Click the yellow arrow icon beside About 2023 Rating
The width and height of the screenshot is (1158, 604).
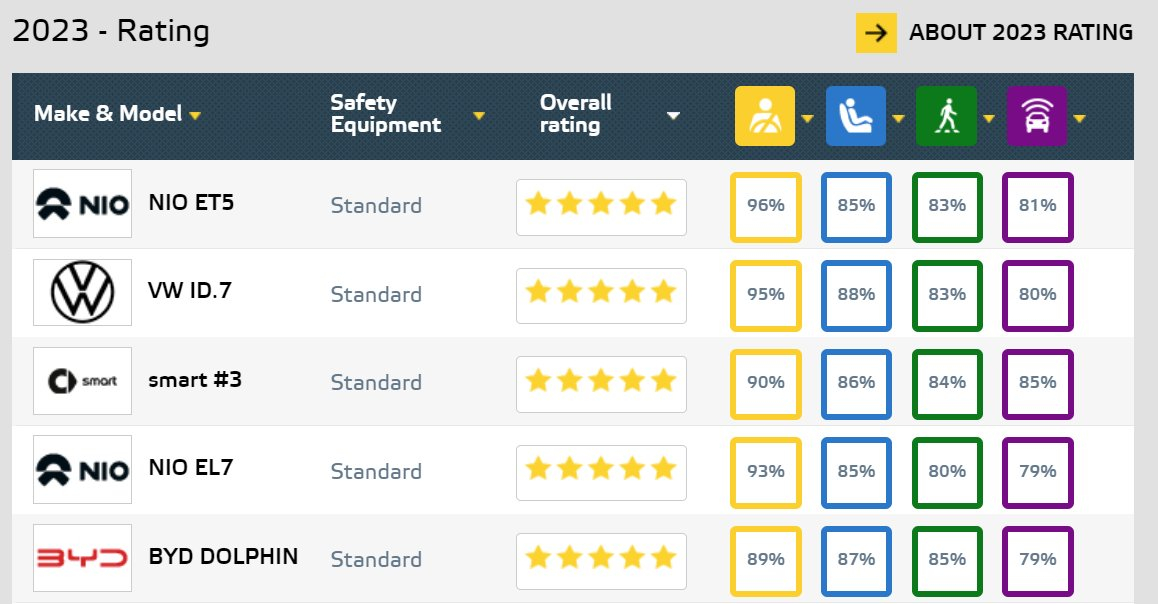pos(876,32)
